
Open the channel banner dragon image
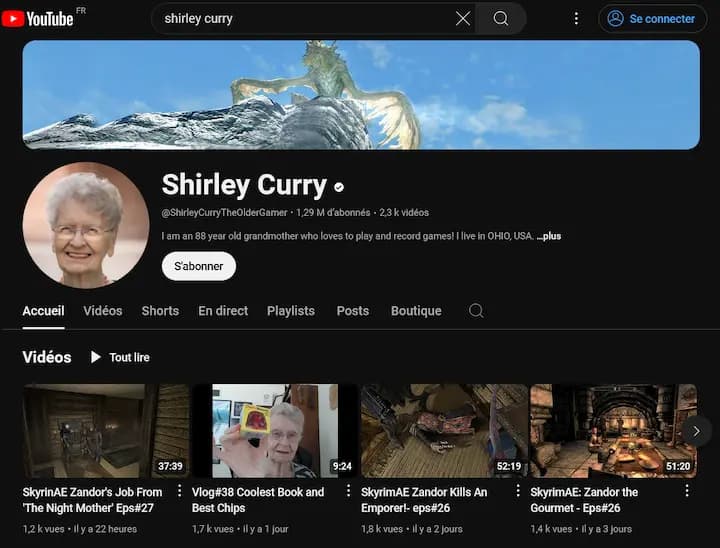tap(361, 95)
